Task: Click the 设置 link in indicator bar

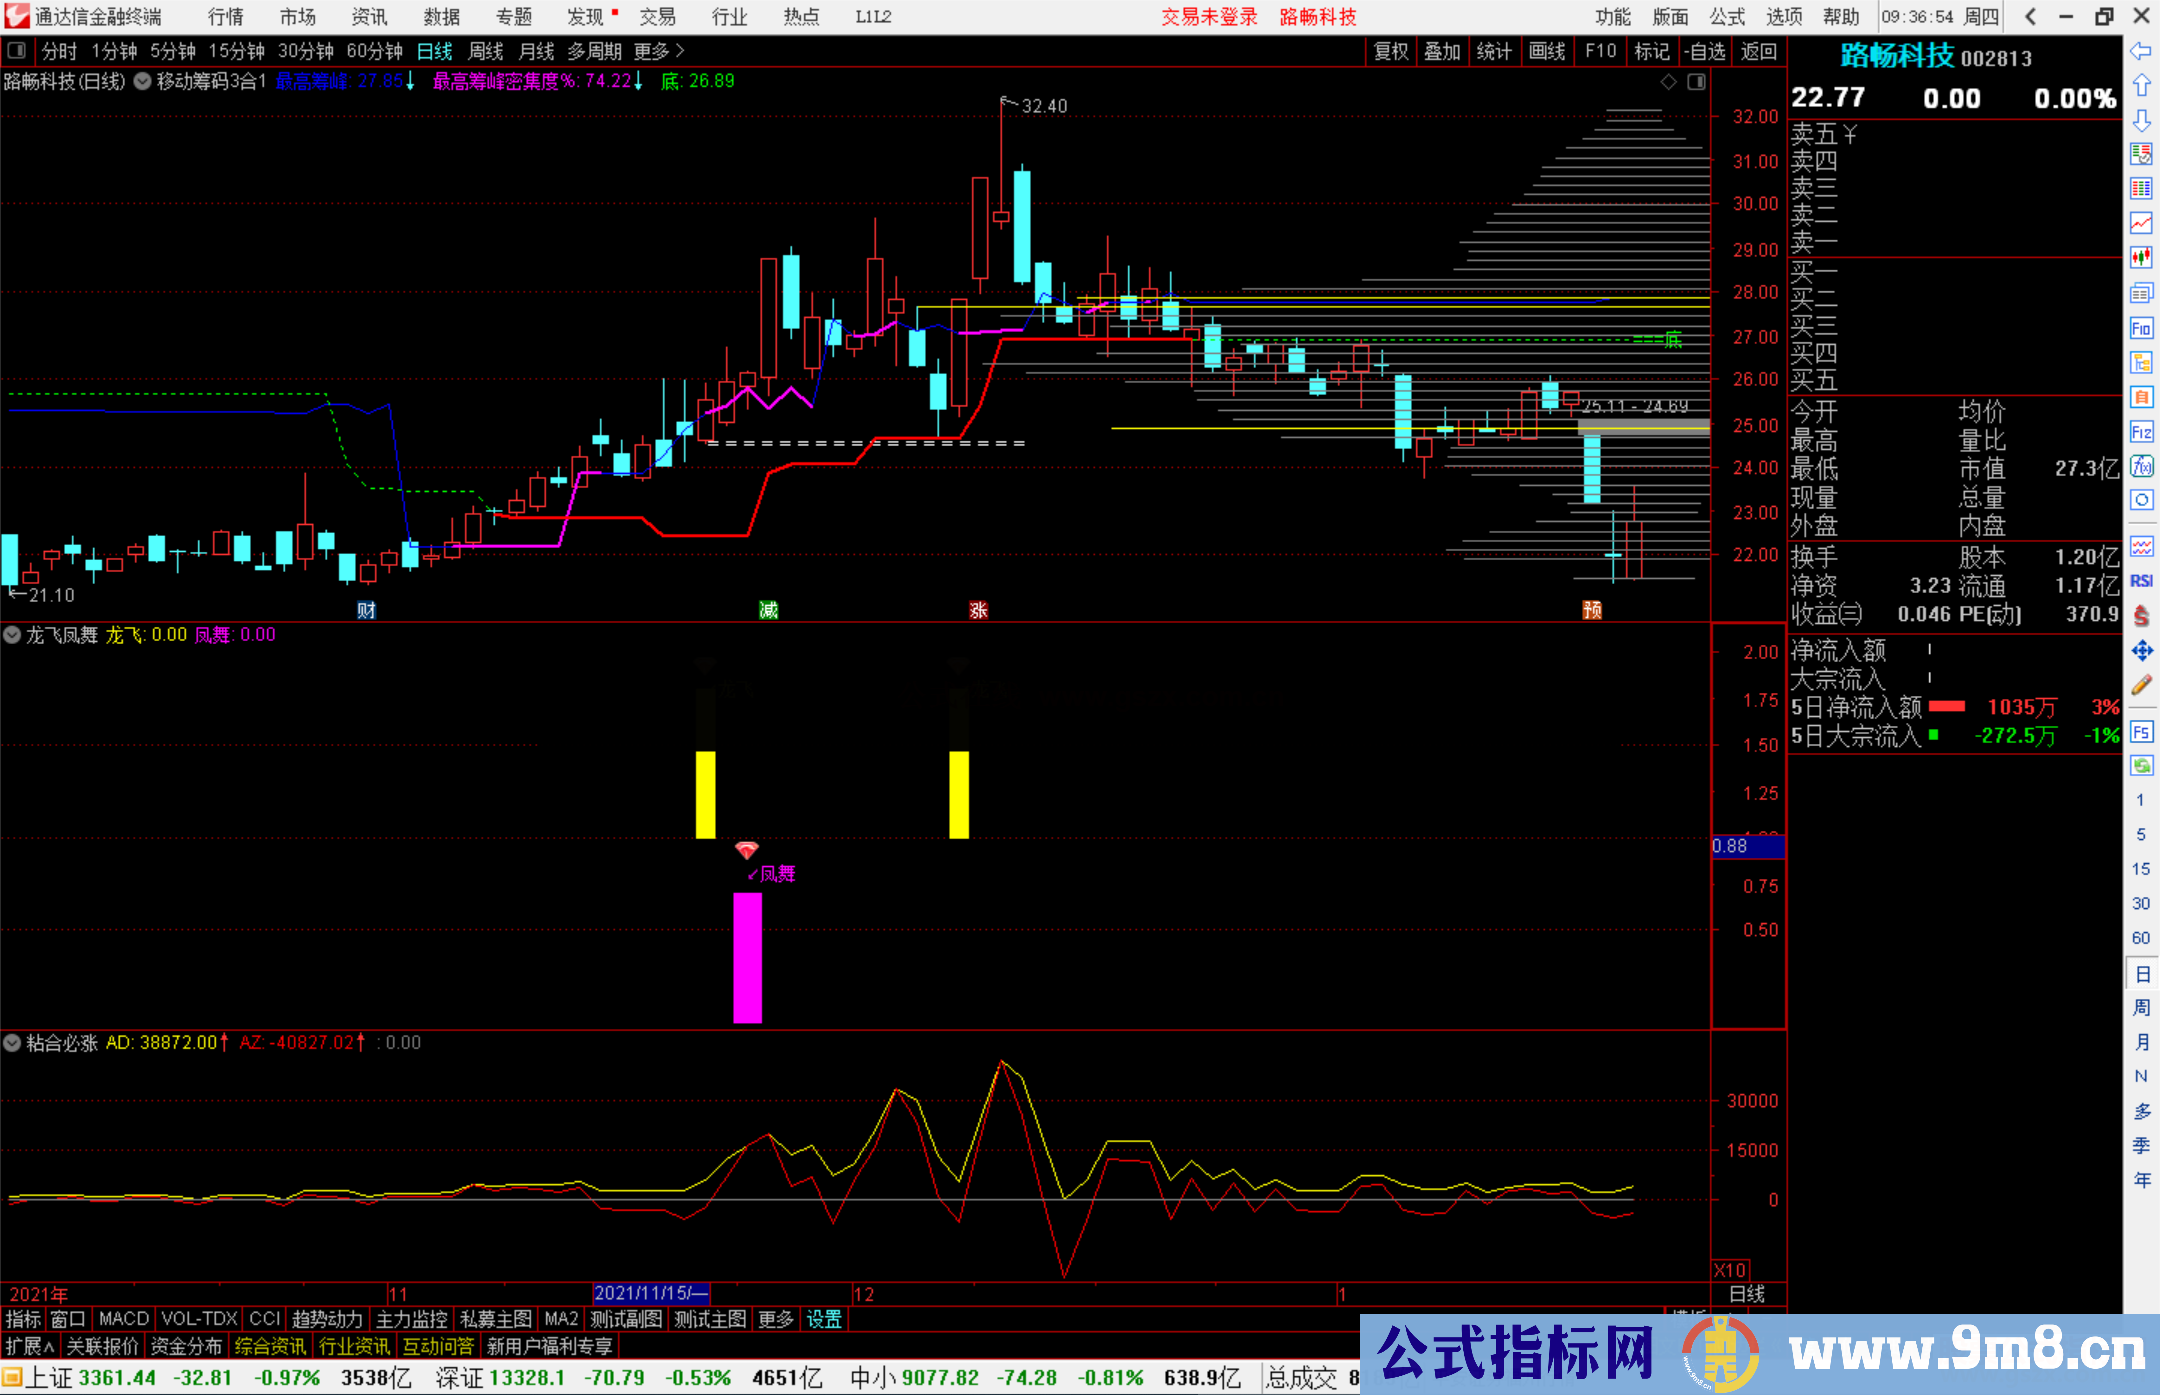Action: [824, 1319]
